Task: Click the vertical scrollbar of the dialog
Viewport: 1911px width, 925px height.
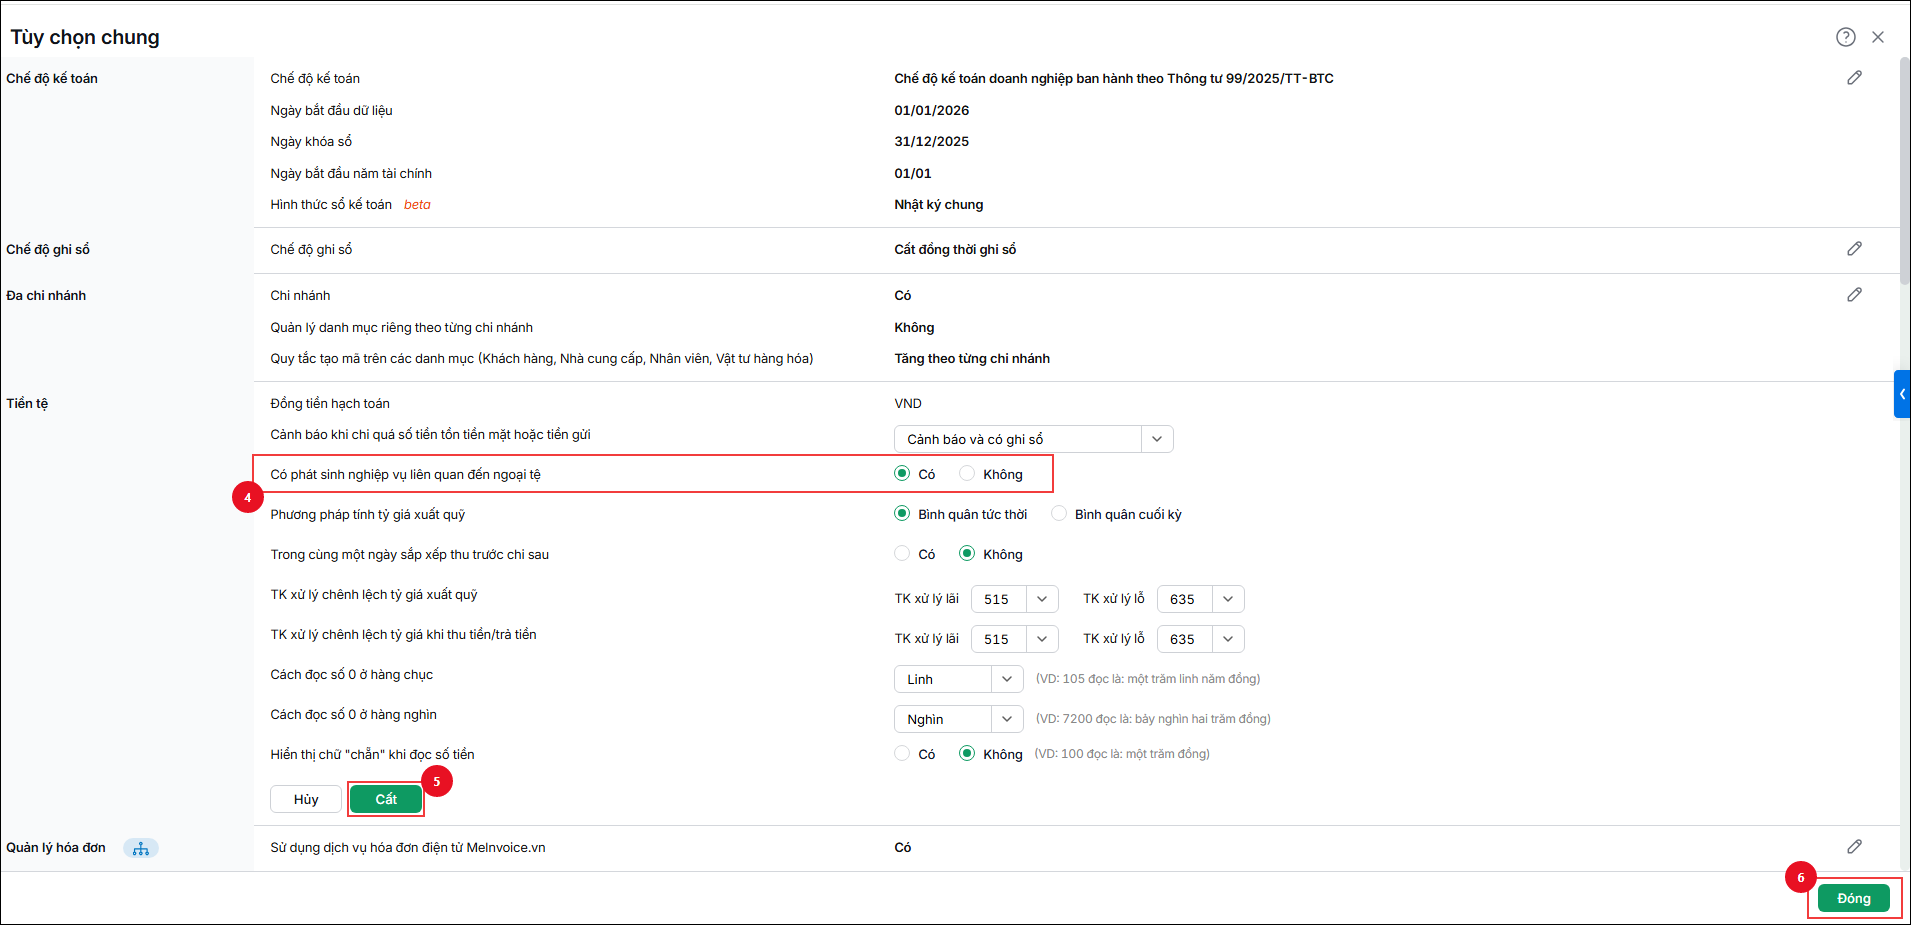Action: [1904, 170]
